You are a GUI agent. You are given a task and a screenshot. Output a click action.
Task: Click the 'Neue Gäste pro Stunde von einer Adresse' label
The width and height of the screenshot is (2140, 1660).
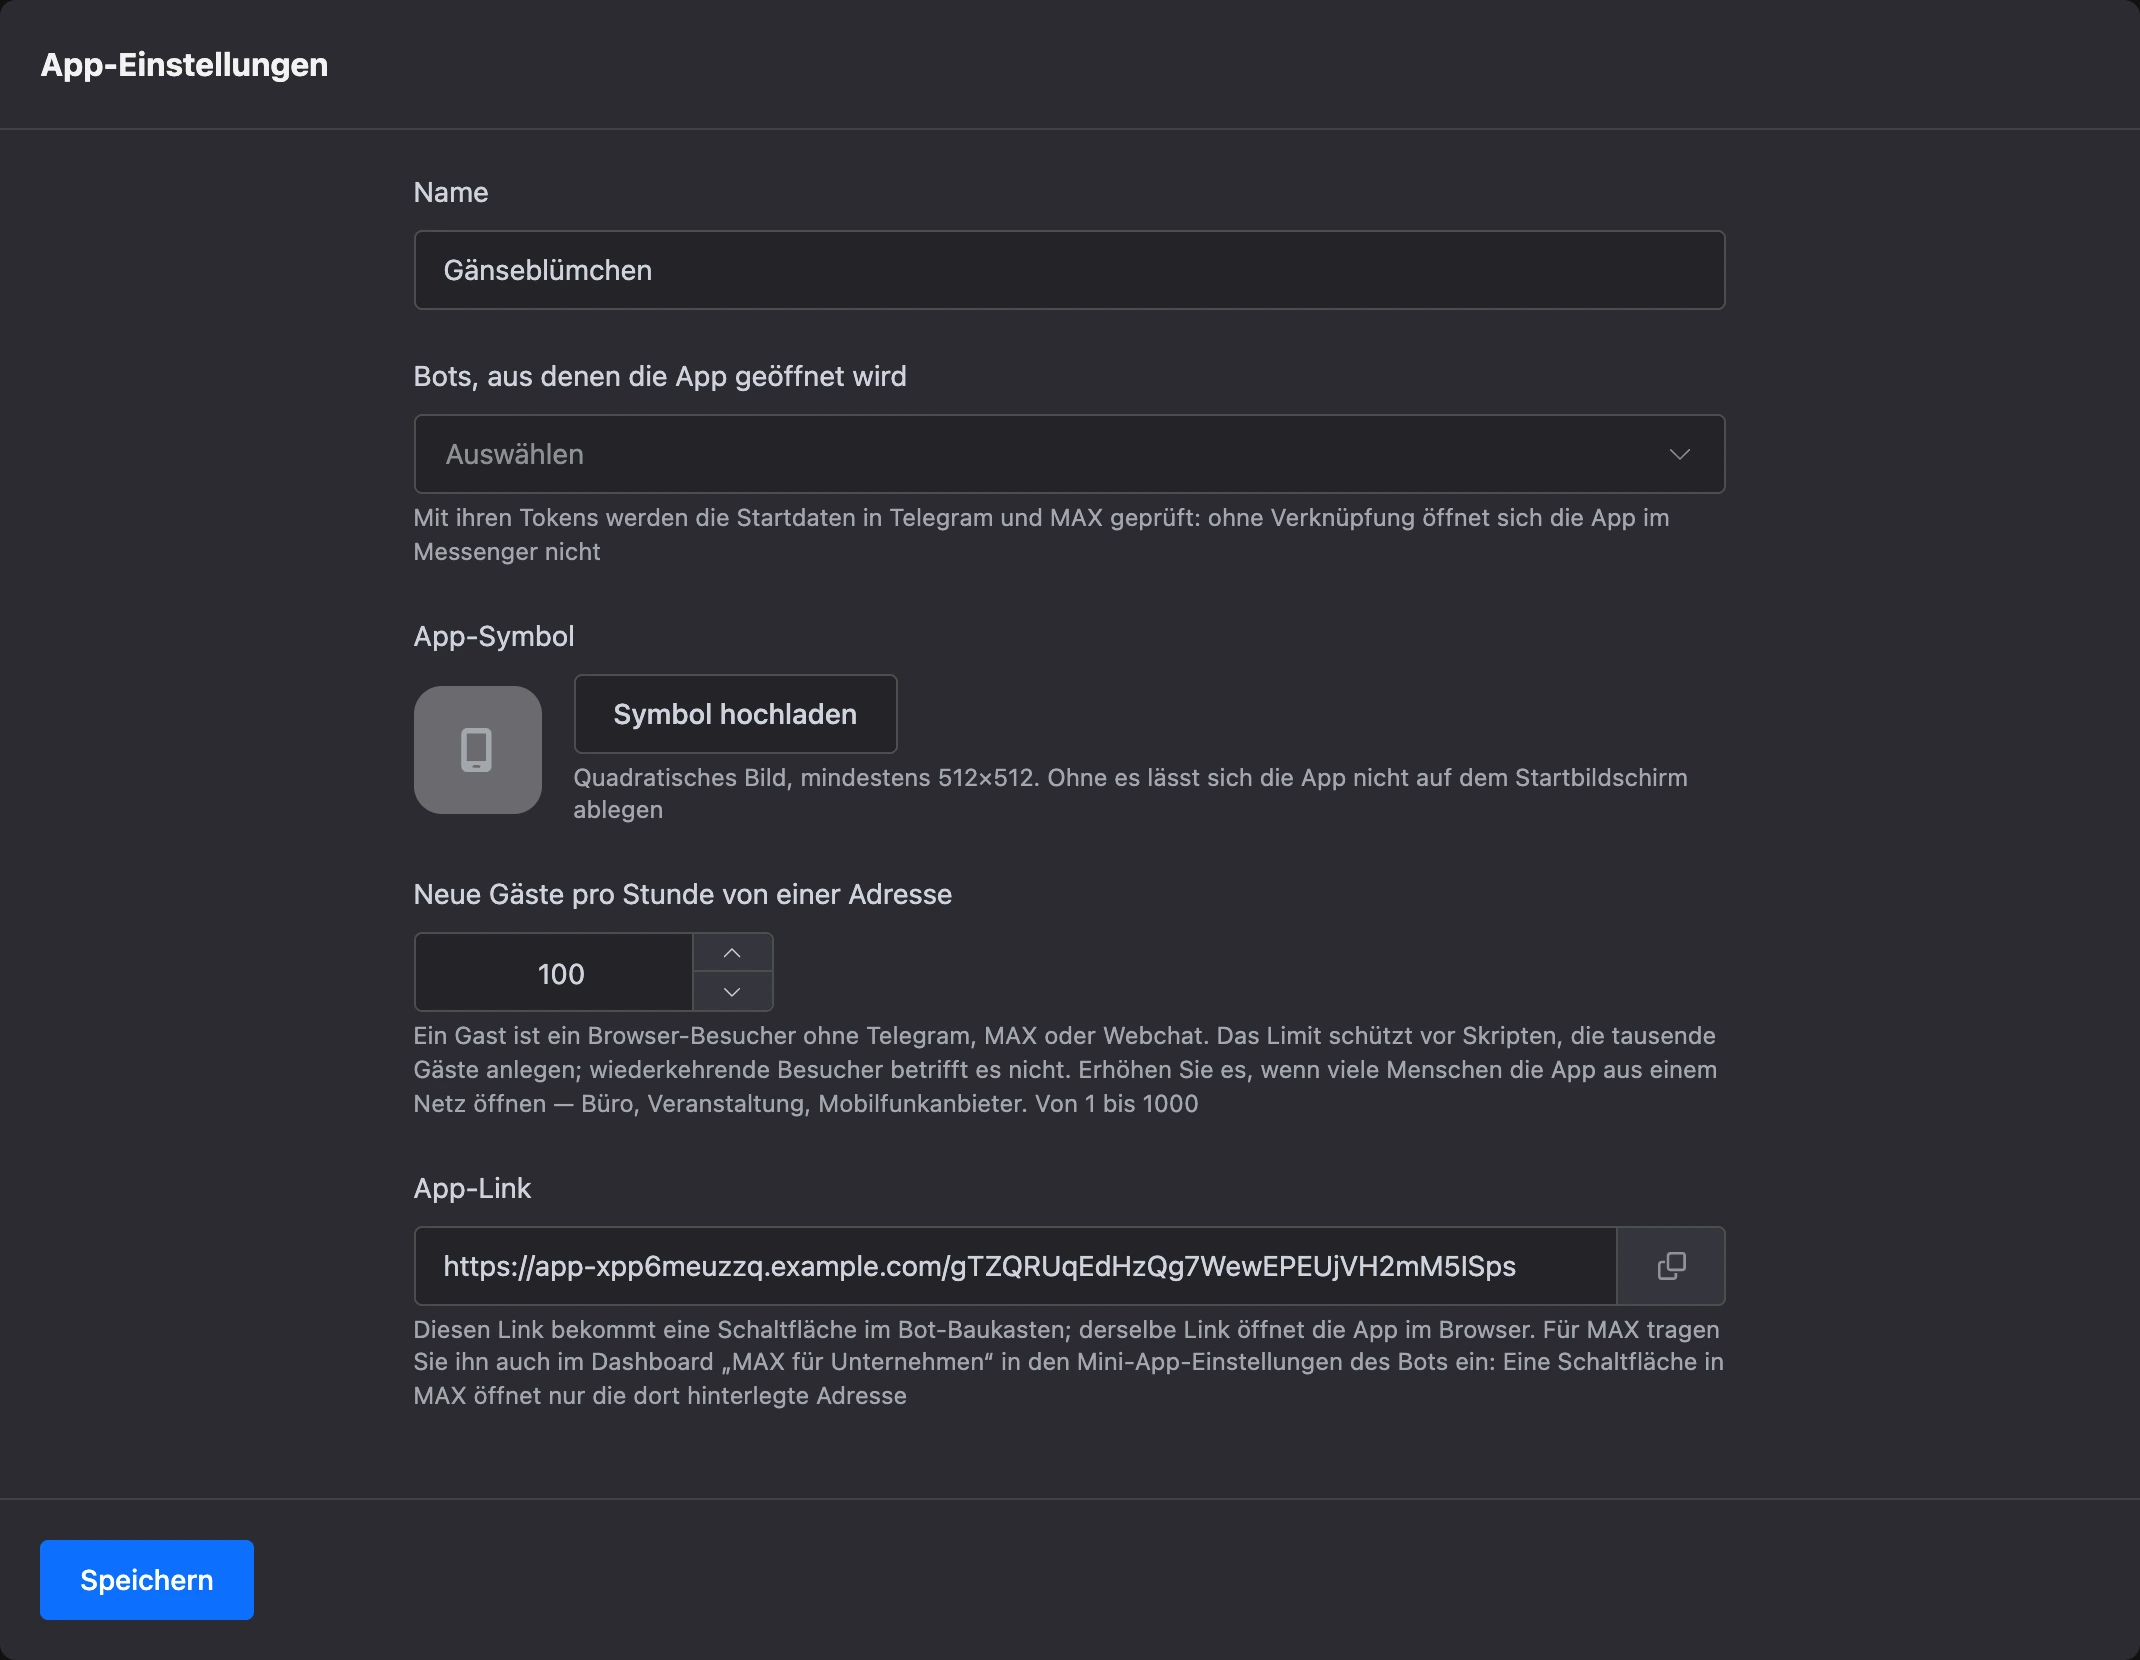[682, 894]
